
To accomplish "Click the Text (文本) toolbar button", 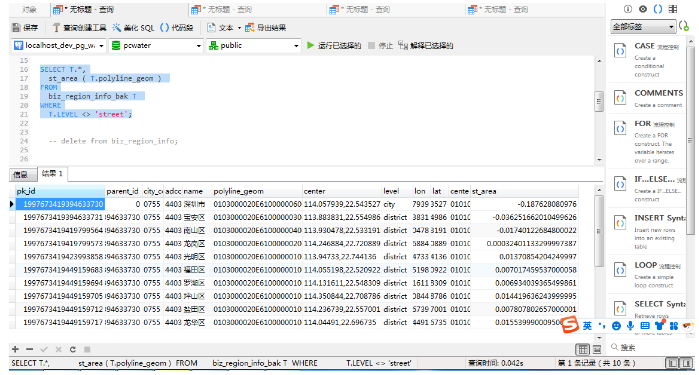I will click(220, 28).
